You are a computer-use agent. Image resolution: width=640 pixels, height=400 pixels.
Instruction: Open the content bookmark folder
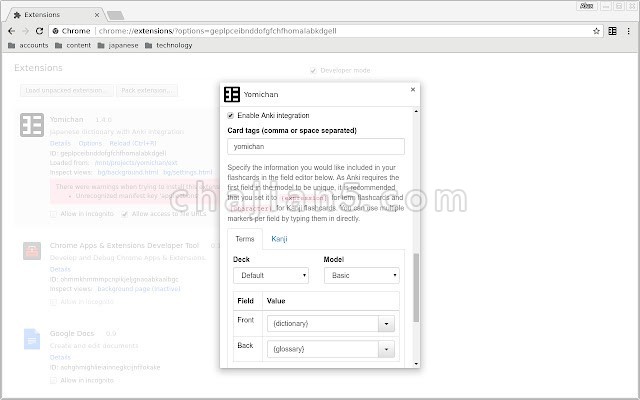(73, 45)
